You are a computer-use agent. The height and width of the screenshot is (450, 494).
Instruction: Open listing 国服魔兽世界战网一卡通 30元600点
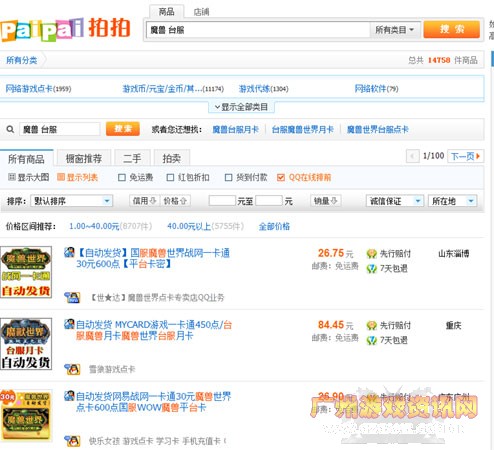(x=153, y=258)
